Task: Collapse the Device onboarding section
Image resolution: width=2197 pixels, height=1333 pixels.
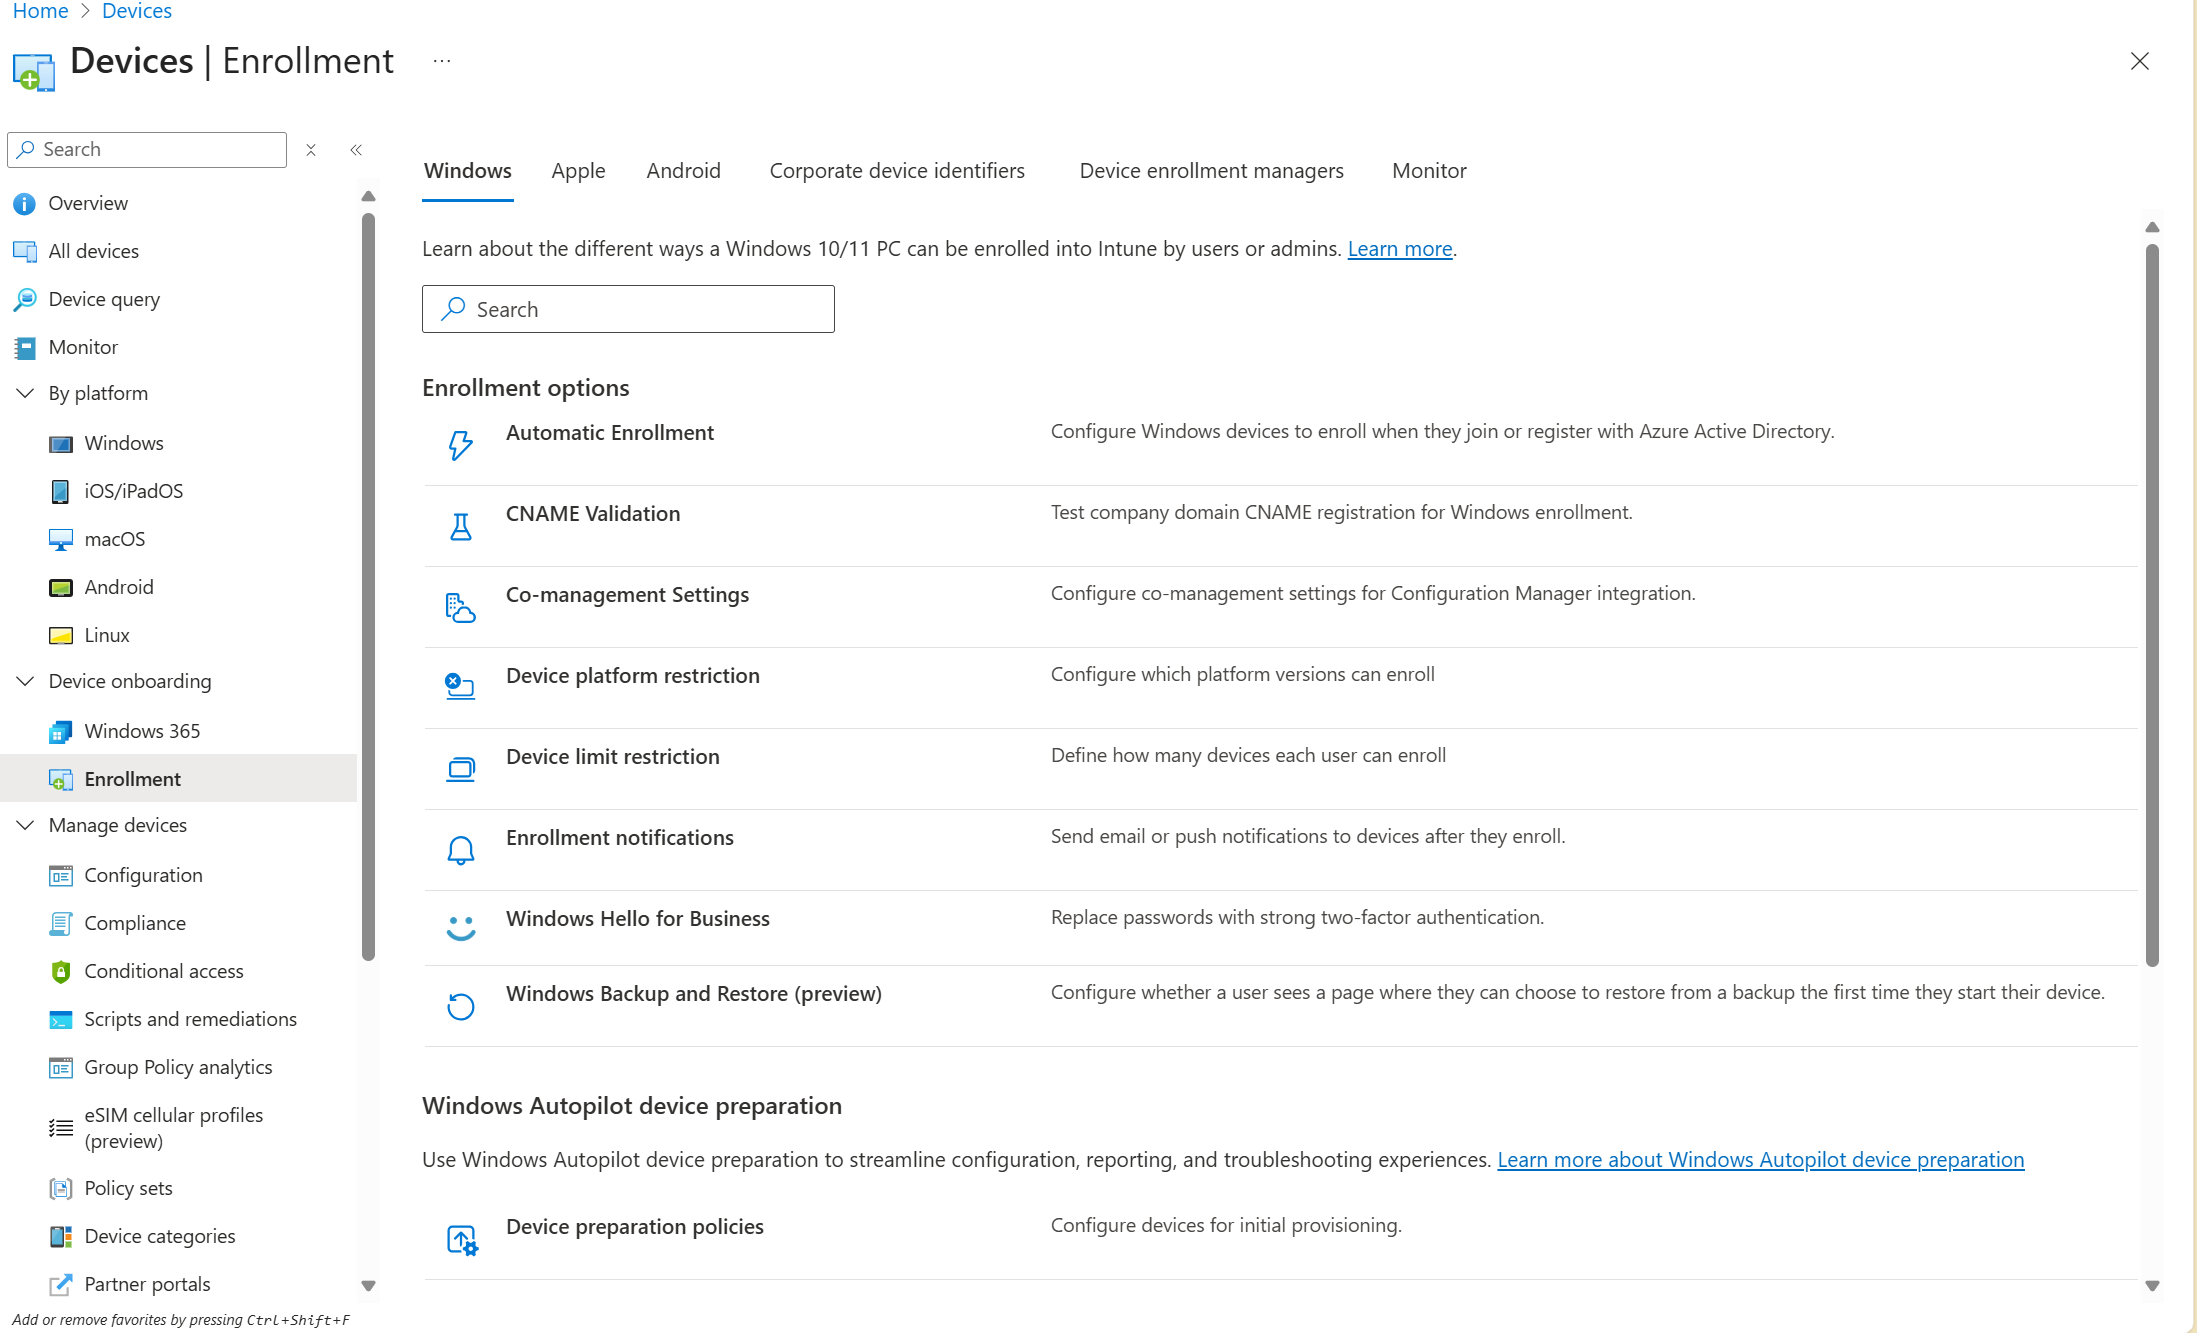Action: coord(25,681)
